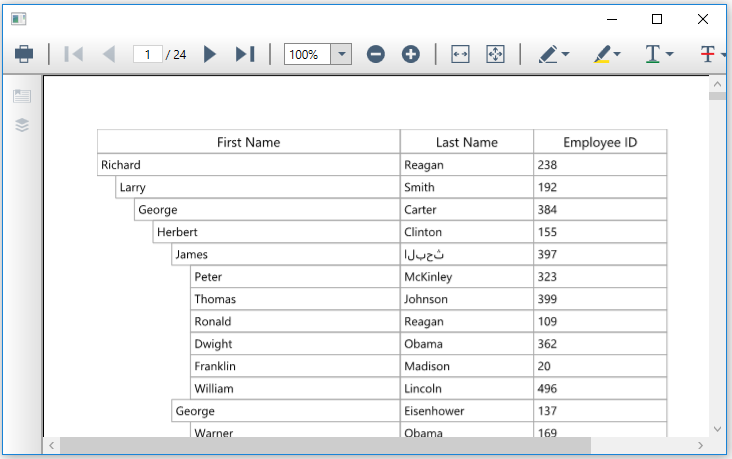Screen dimensions: 732x459
Task: Click the vertical scrollbar down arrow
Action: [x=718, y=429]
